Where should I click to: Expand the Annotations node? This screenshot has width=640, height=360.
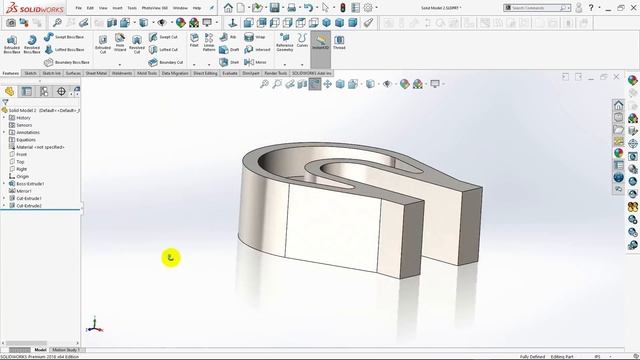[4, 132]
